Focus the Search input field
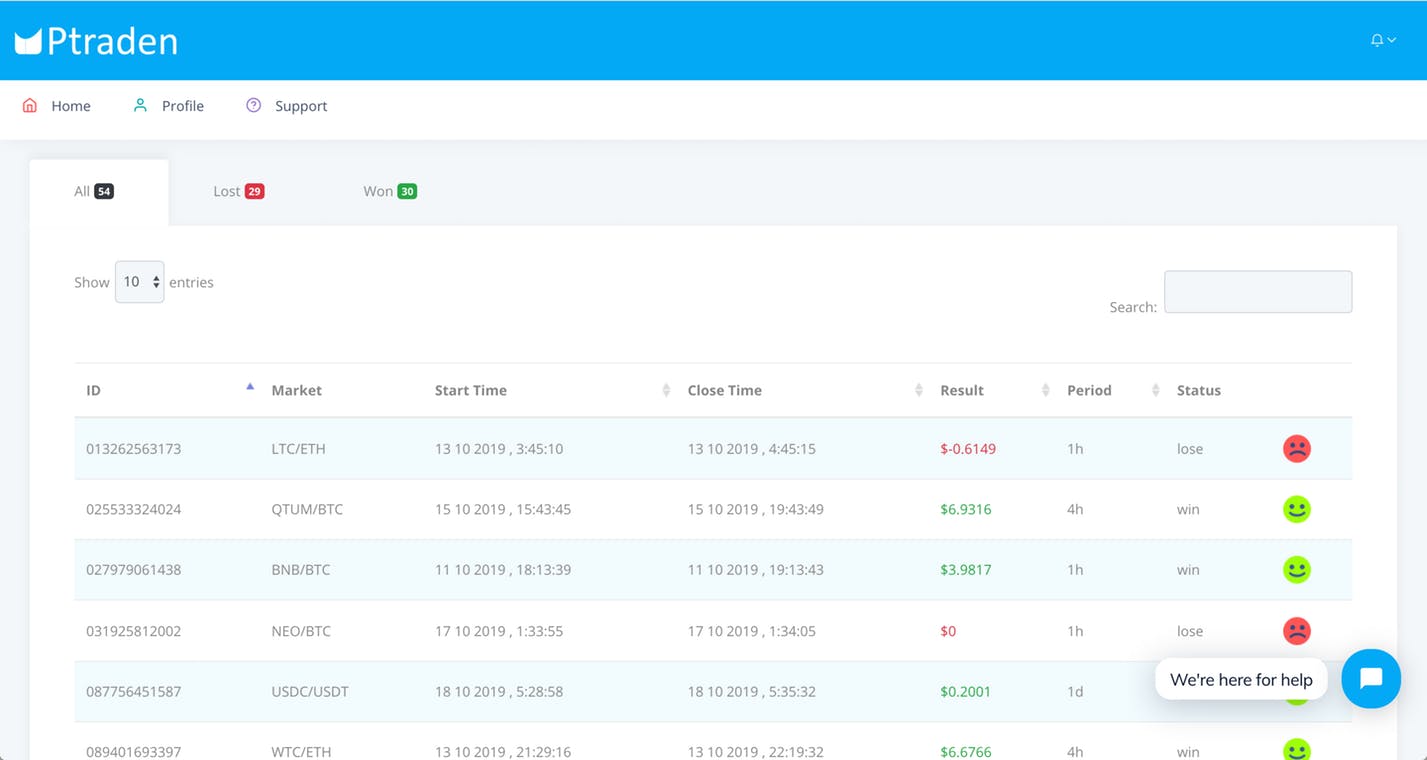Image resolution: width=1427 pixels, height=760 pixels. pyautogui.click(x=1257, y=292)
